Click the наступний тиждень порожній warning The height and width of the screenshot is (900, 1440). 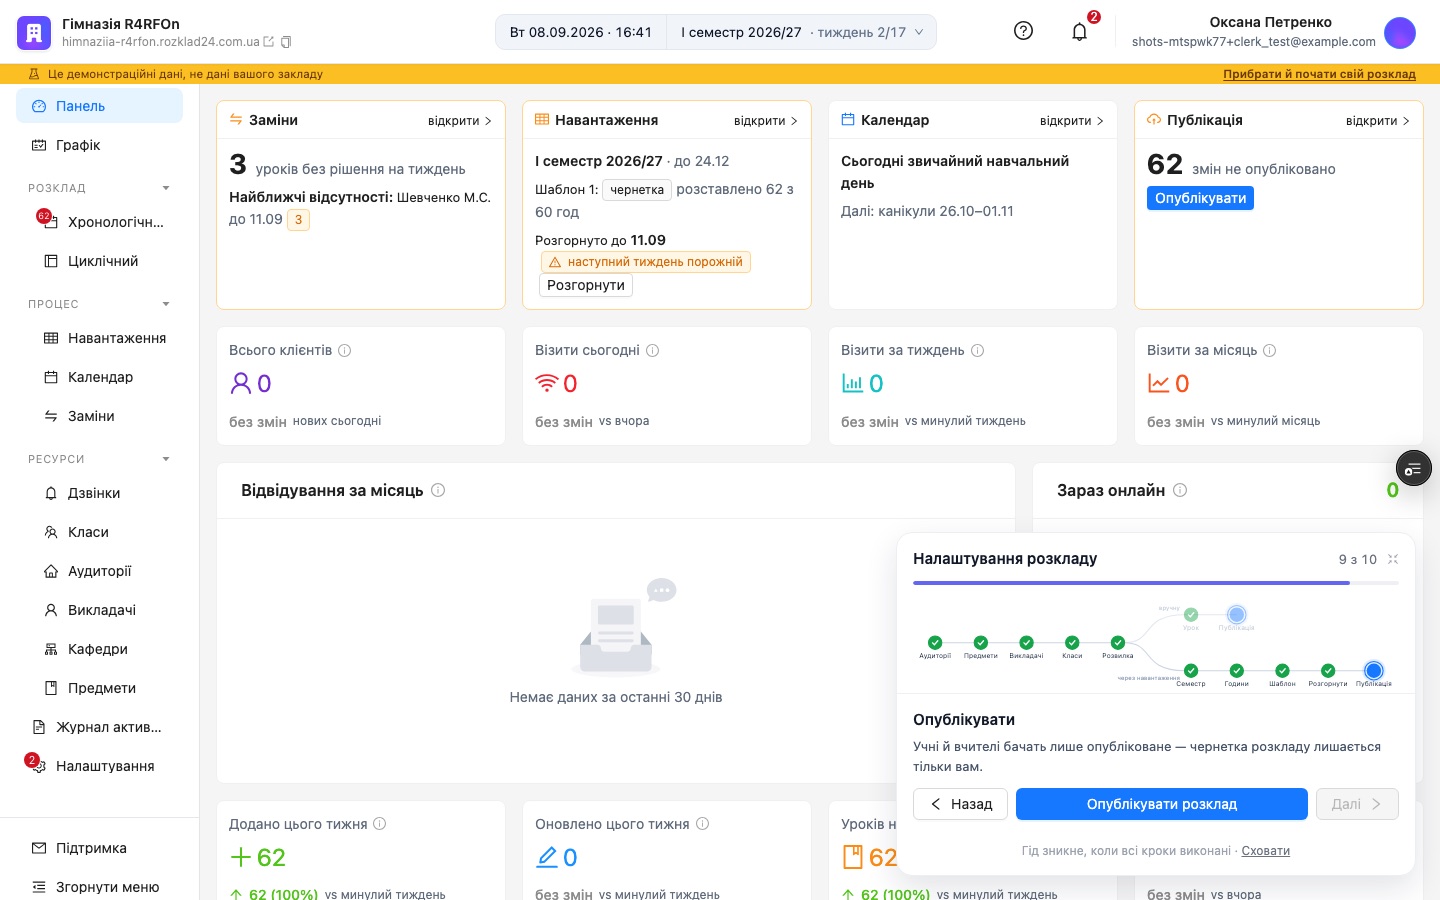pyautogui.click(x=646, y=262)
